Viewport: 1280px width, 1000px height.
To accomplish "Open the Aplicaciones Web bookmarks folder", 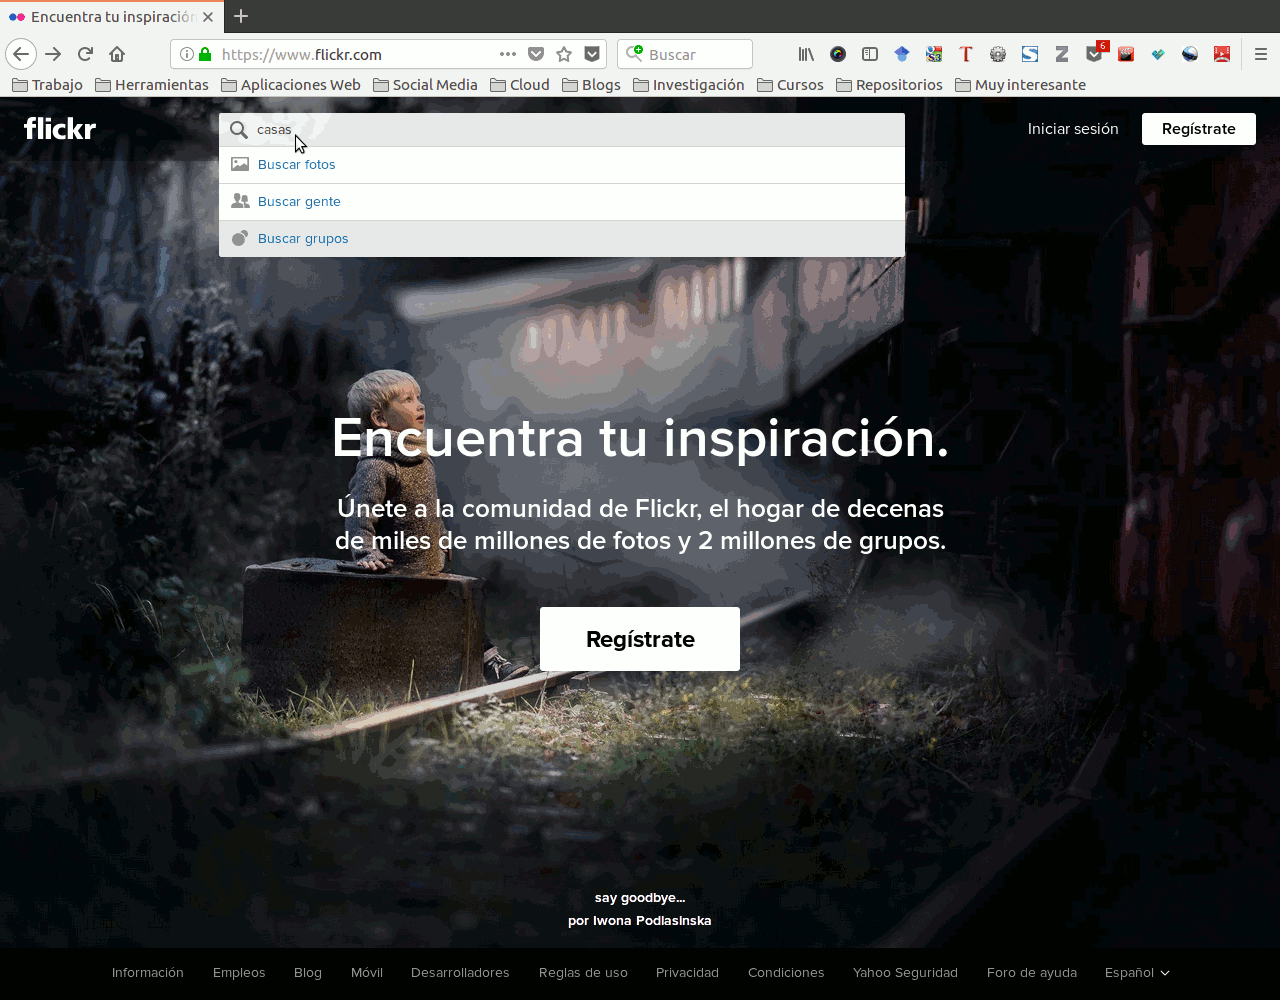I will click(290, 85).
